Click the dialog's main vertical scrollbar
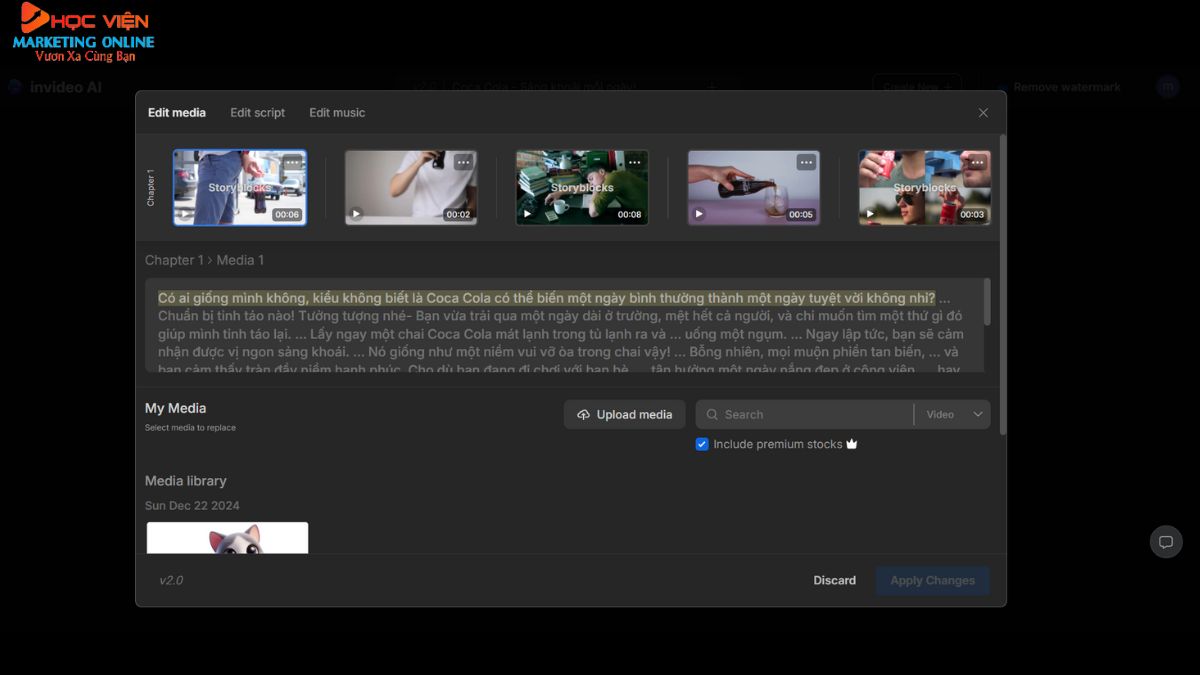The image size is (1200, 675). [x=1002, y=285]
